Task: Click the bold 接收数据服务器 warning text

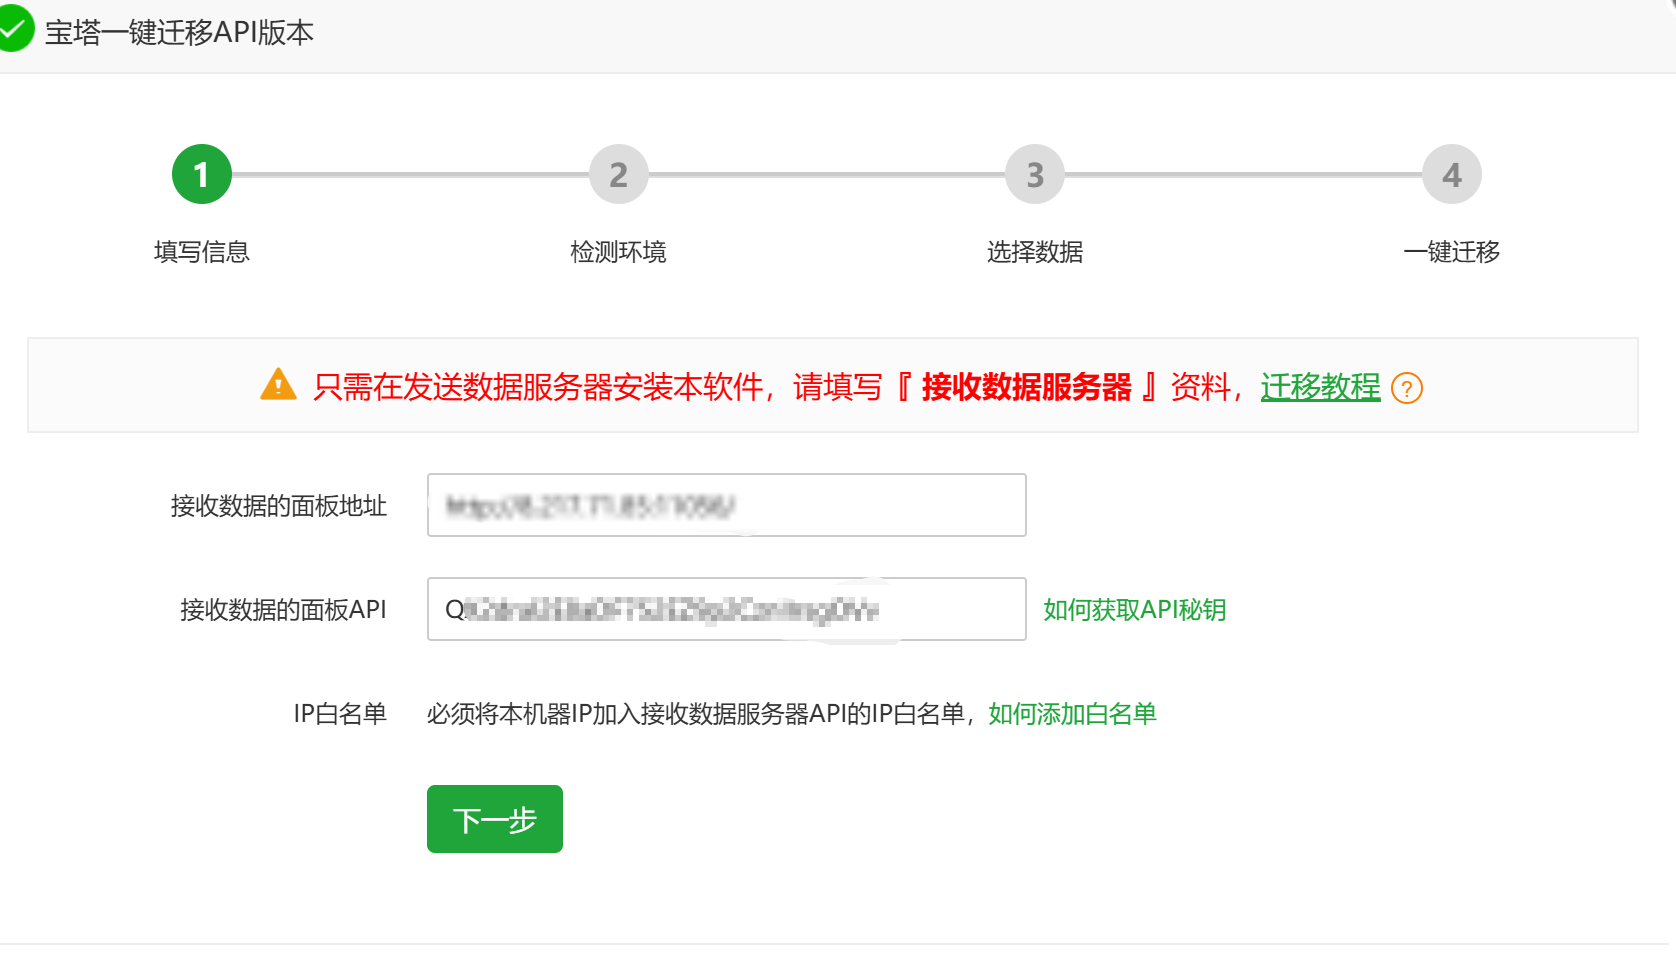Action: click(1027, 387)
